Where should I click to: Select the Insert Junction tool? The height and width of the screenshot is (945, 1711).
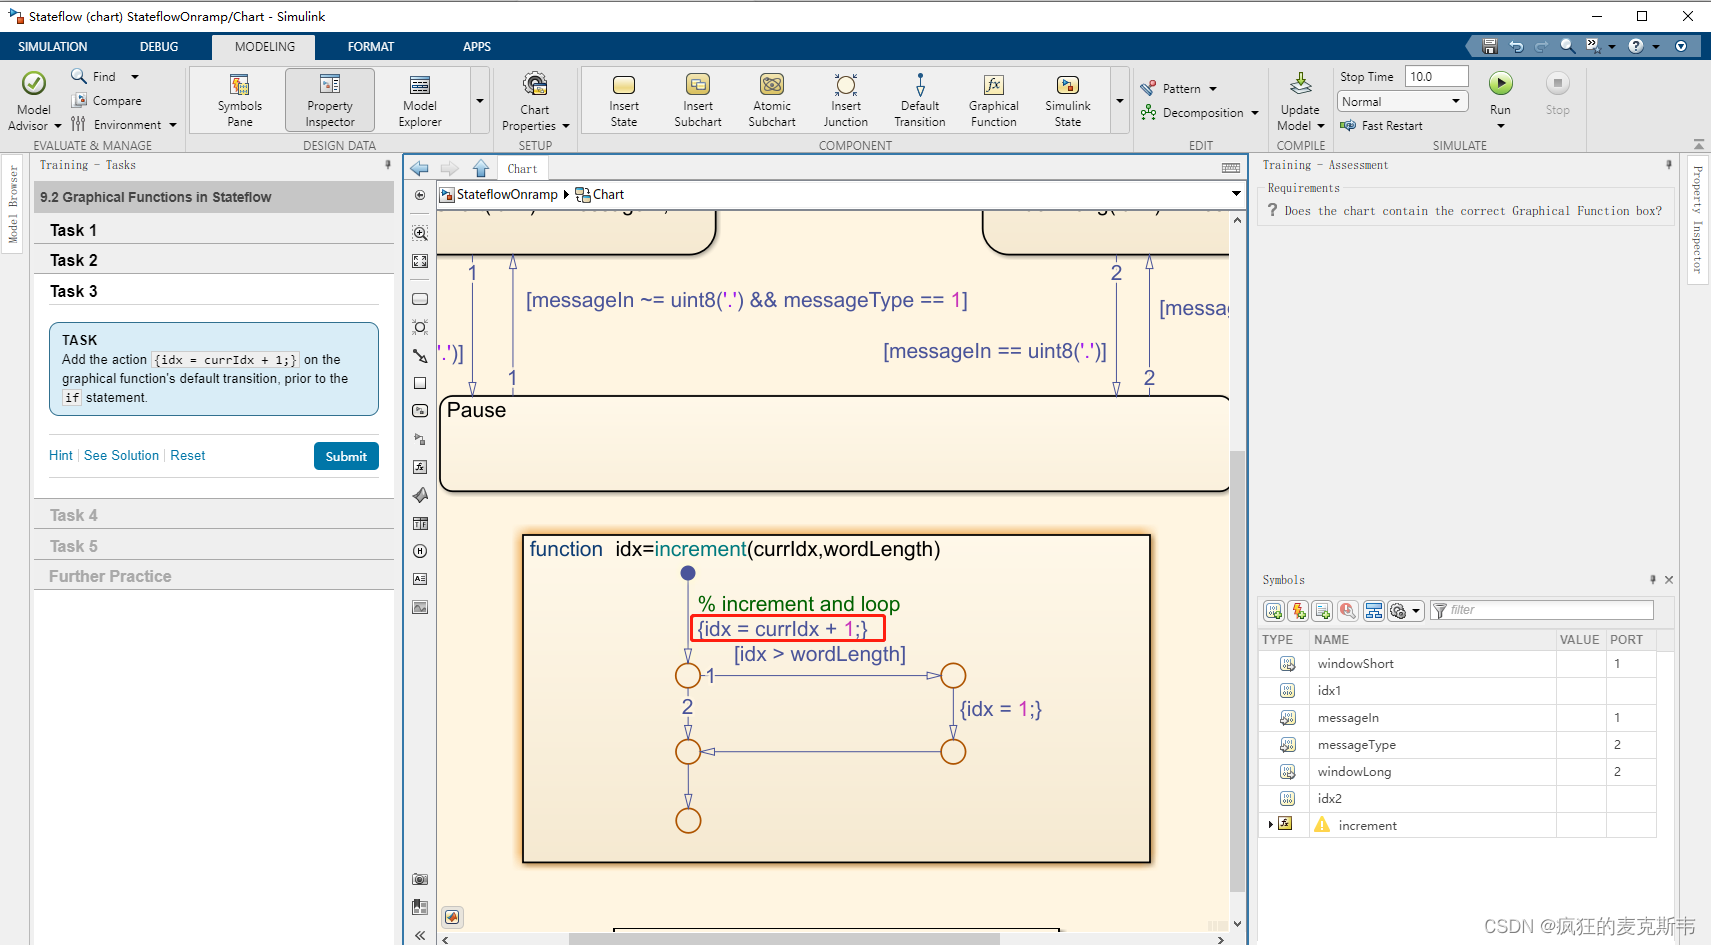pos(845,98)
